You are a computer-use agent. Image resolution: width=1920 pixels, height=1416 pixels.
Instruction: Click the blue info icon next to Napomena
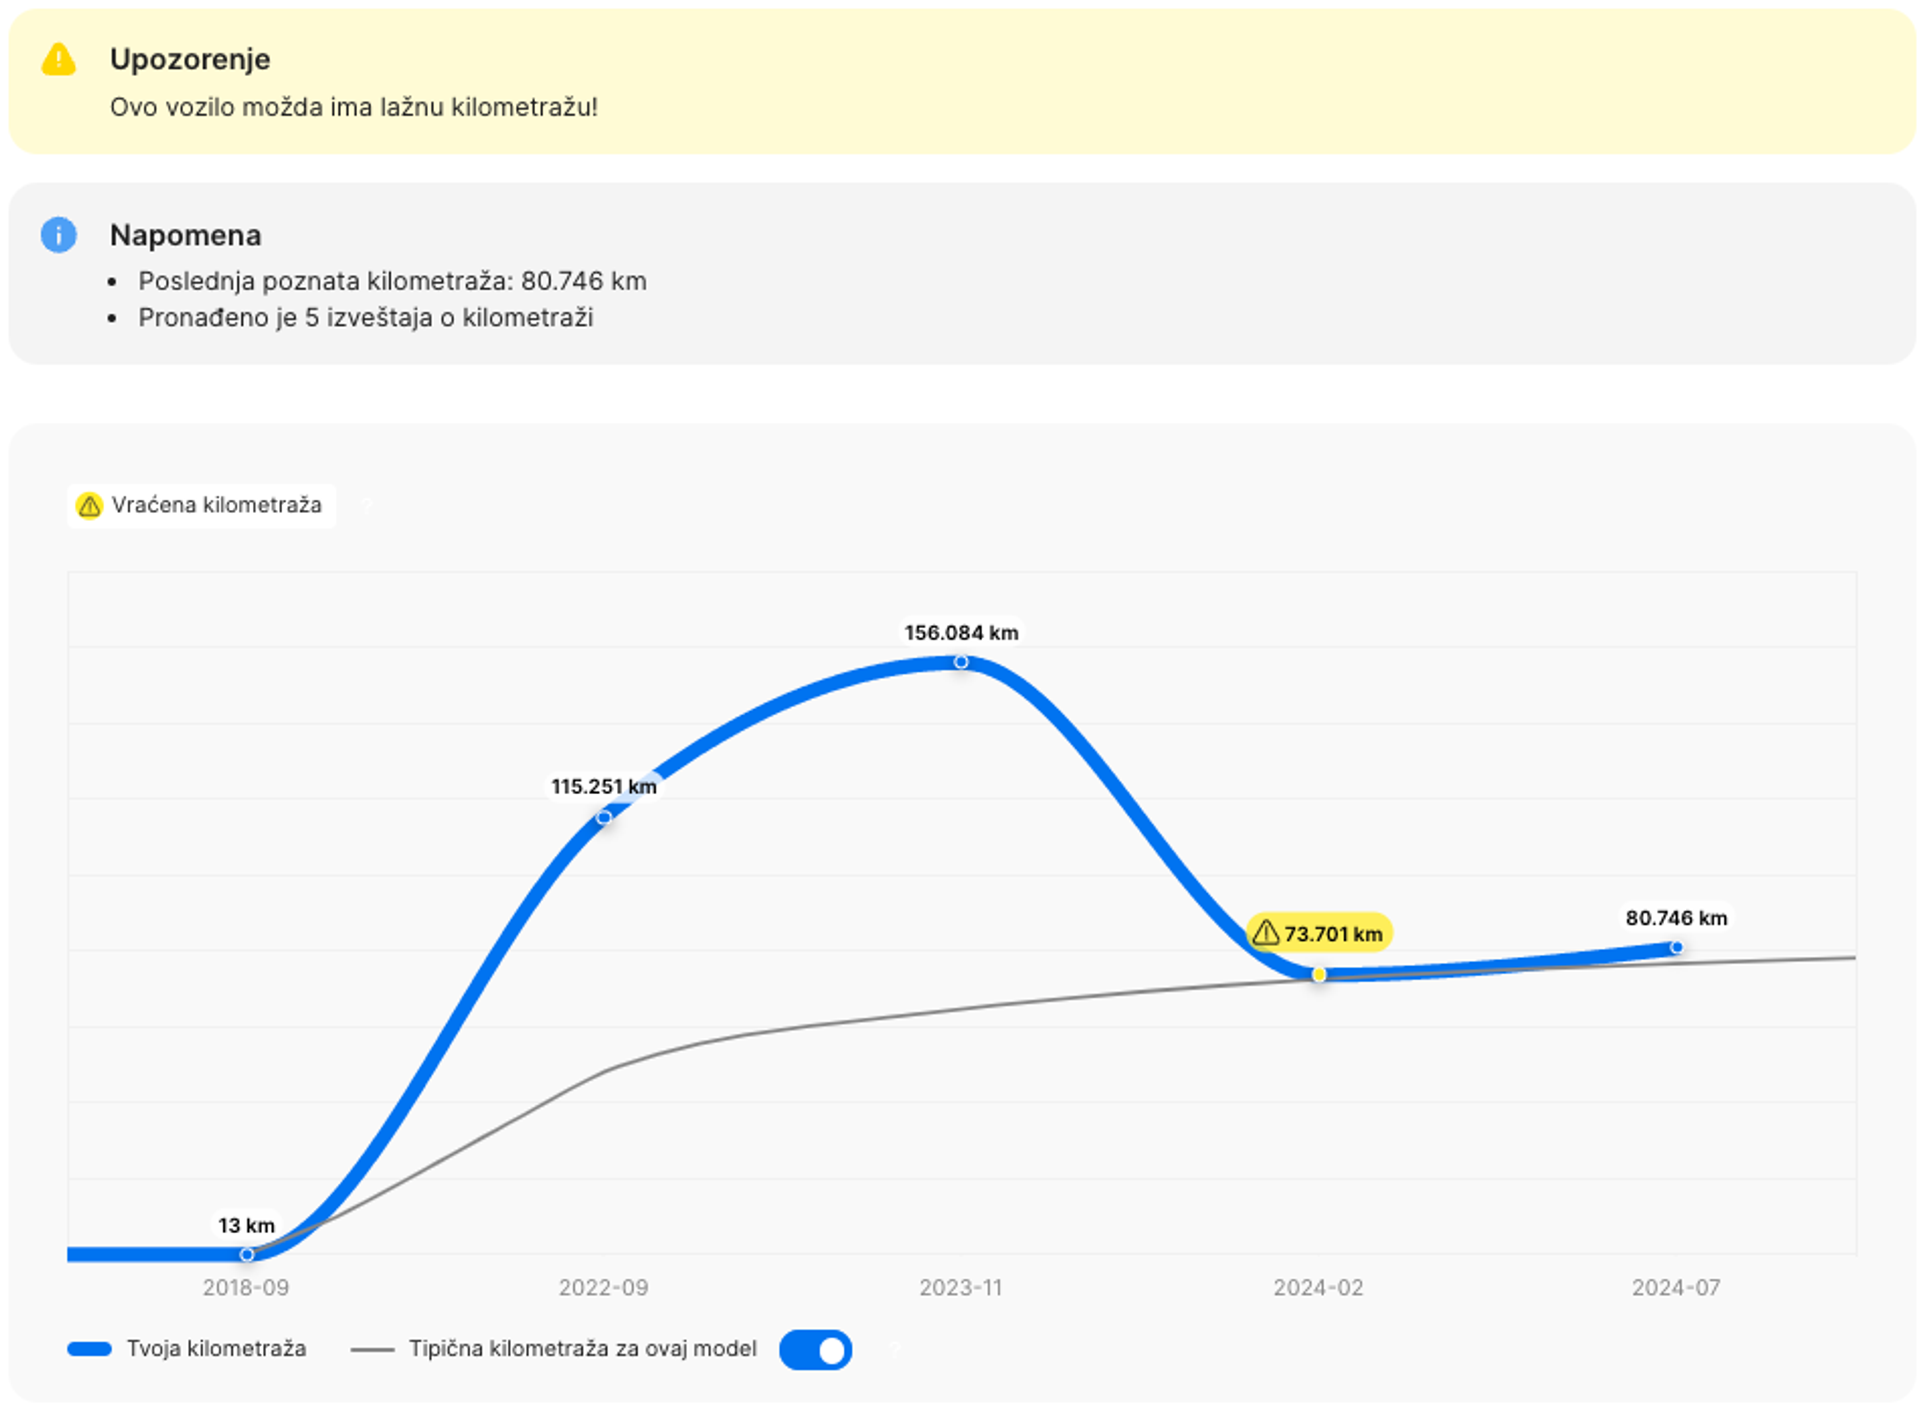click(58, 235)
